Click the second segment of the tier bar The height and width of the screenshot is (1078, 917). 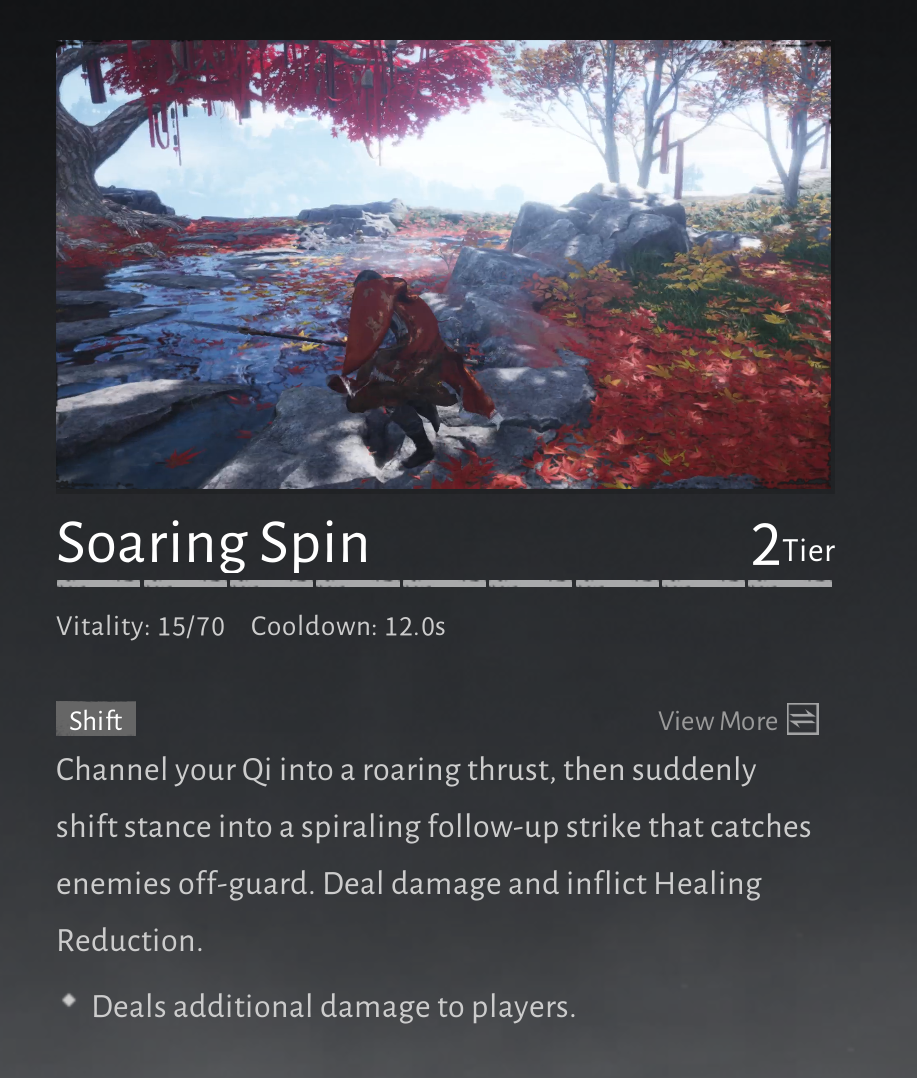(x=185, y=584)
